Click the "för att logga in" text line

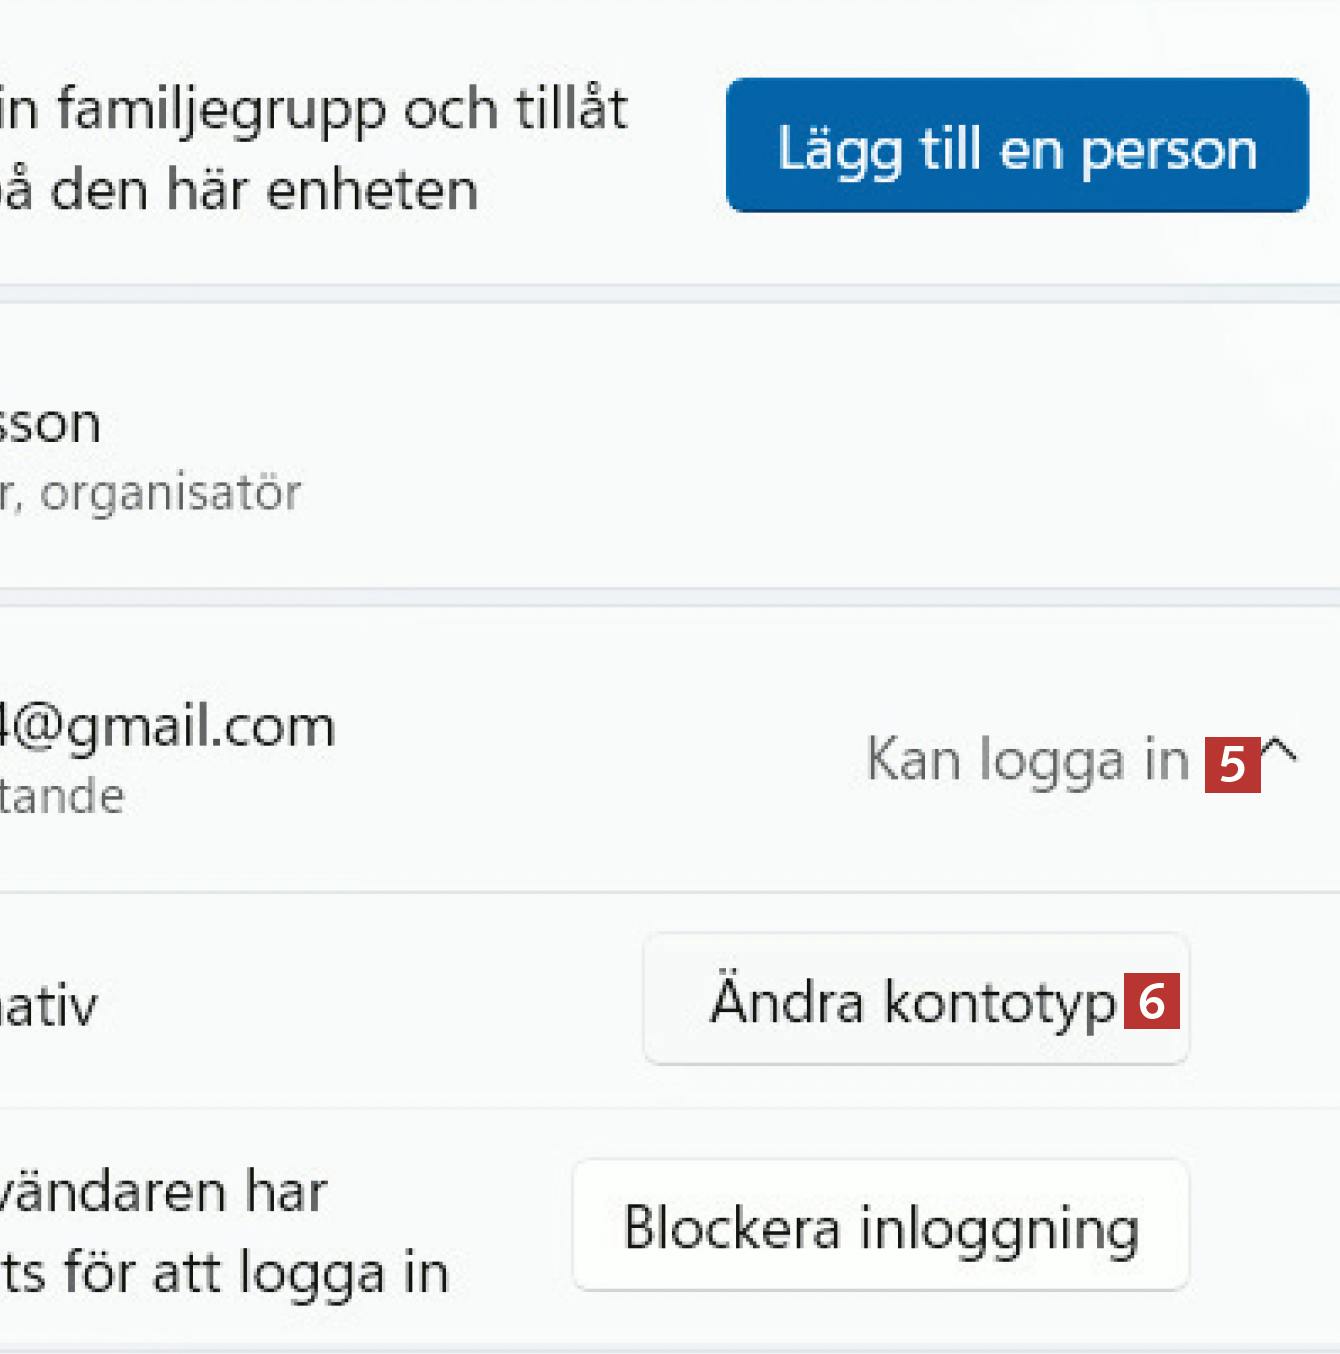225,1273
